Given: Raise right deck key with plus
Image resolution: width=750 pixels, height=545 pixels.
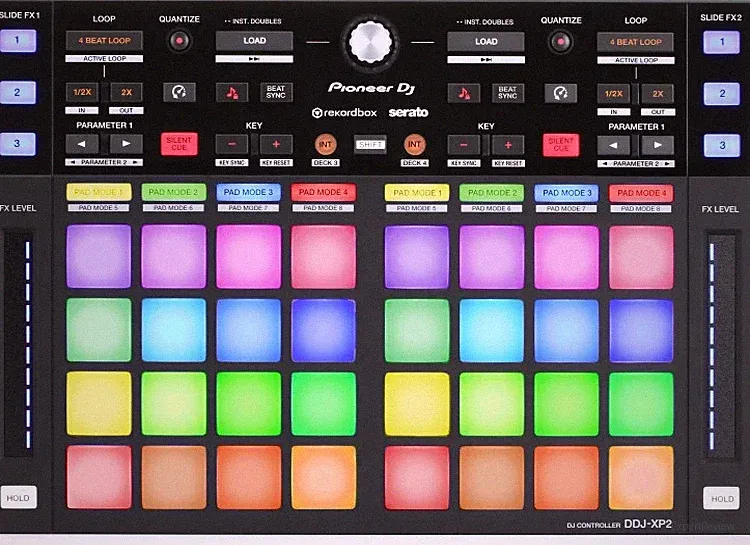Looking at the screenshot, I should point(508,145).
